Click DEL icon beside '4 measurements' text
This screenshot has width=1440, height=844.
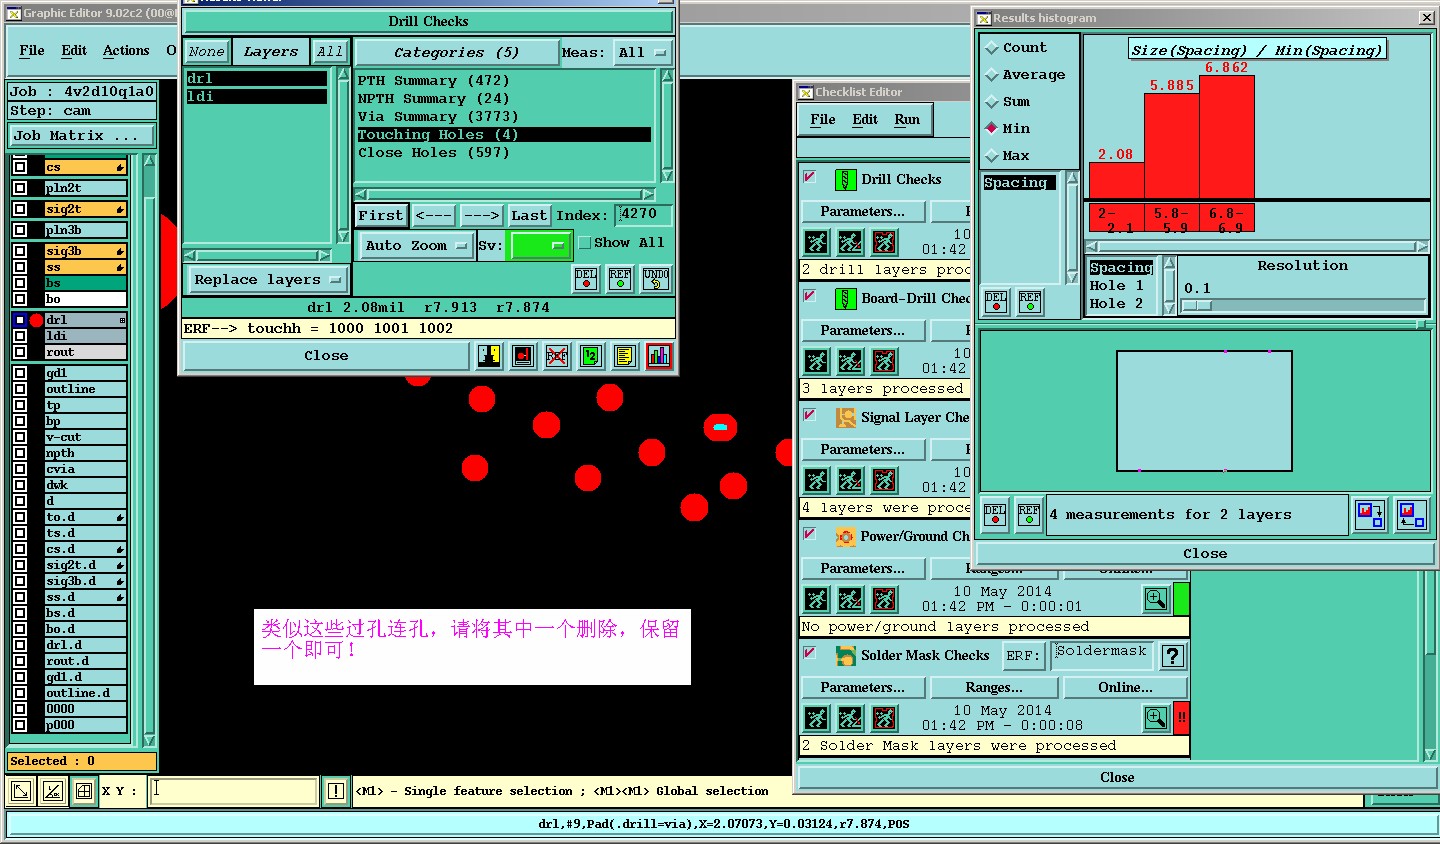click(995, 515)
